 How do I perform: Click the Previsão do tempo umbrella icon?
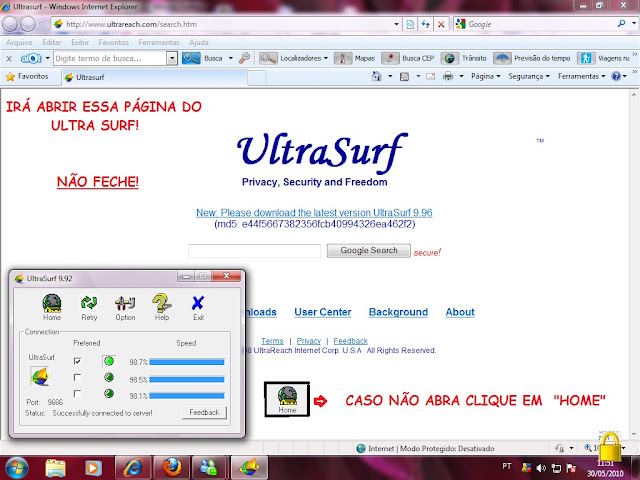[x=502, y=58]
